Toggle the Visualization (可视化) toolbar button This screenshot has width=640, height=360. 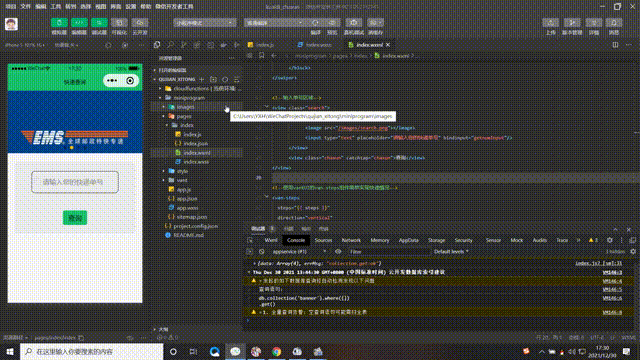[x=119, y=22]
